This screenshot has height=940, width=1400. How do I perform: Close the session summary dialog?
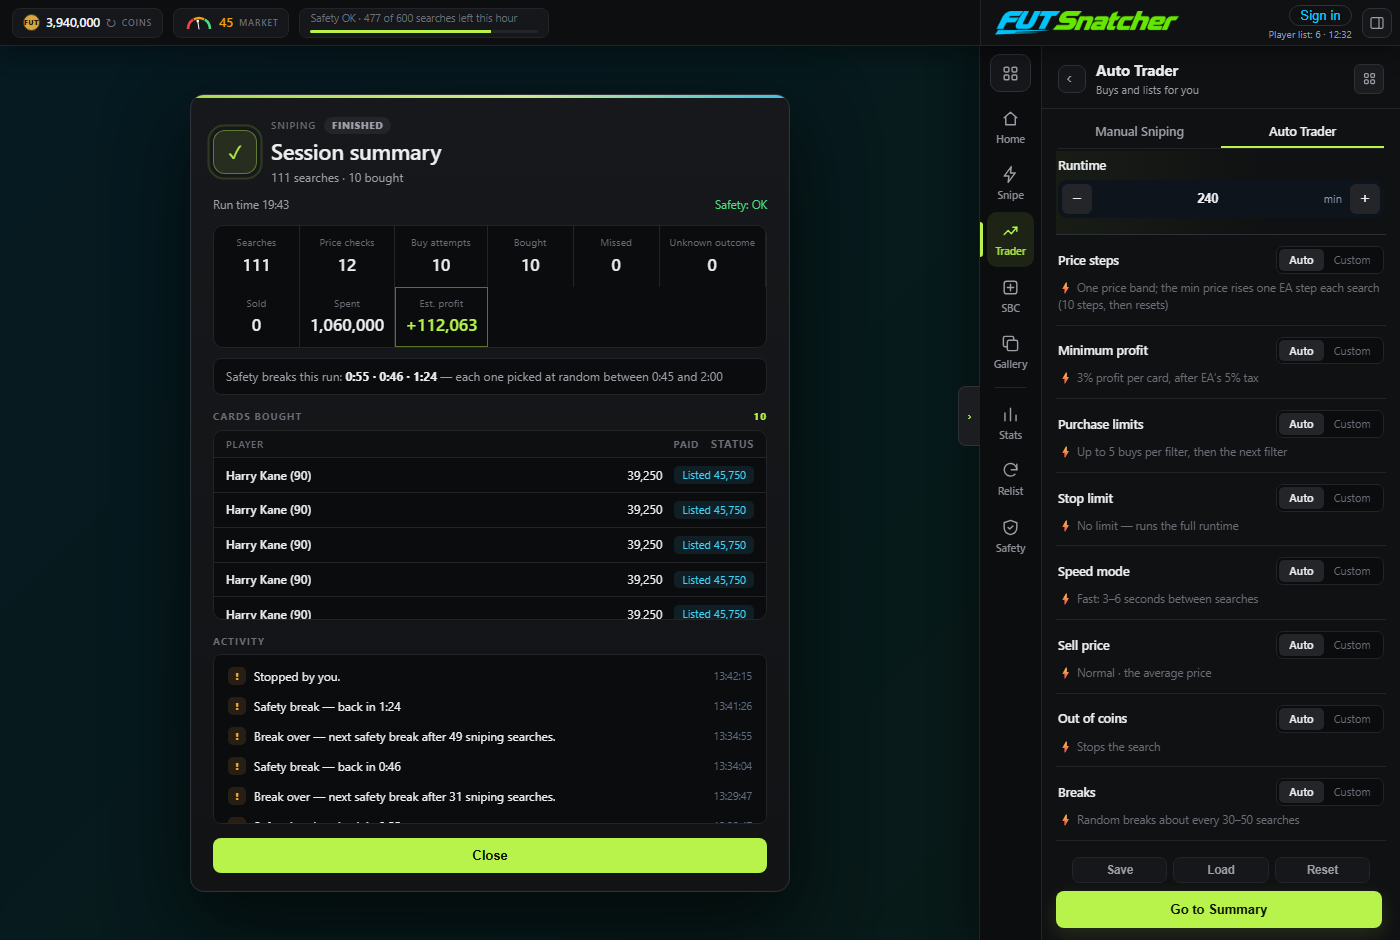490,855
